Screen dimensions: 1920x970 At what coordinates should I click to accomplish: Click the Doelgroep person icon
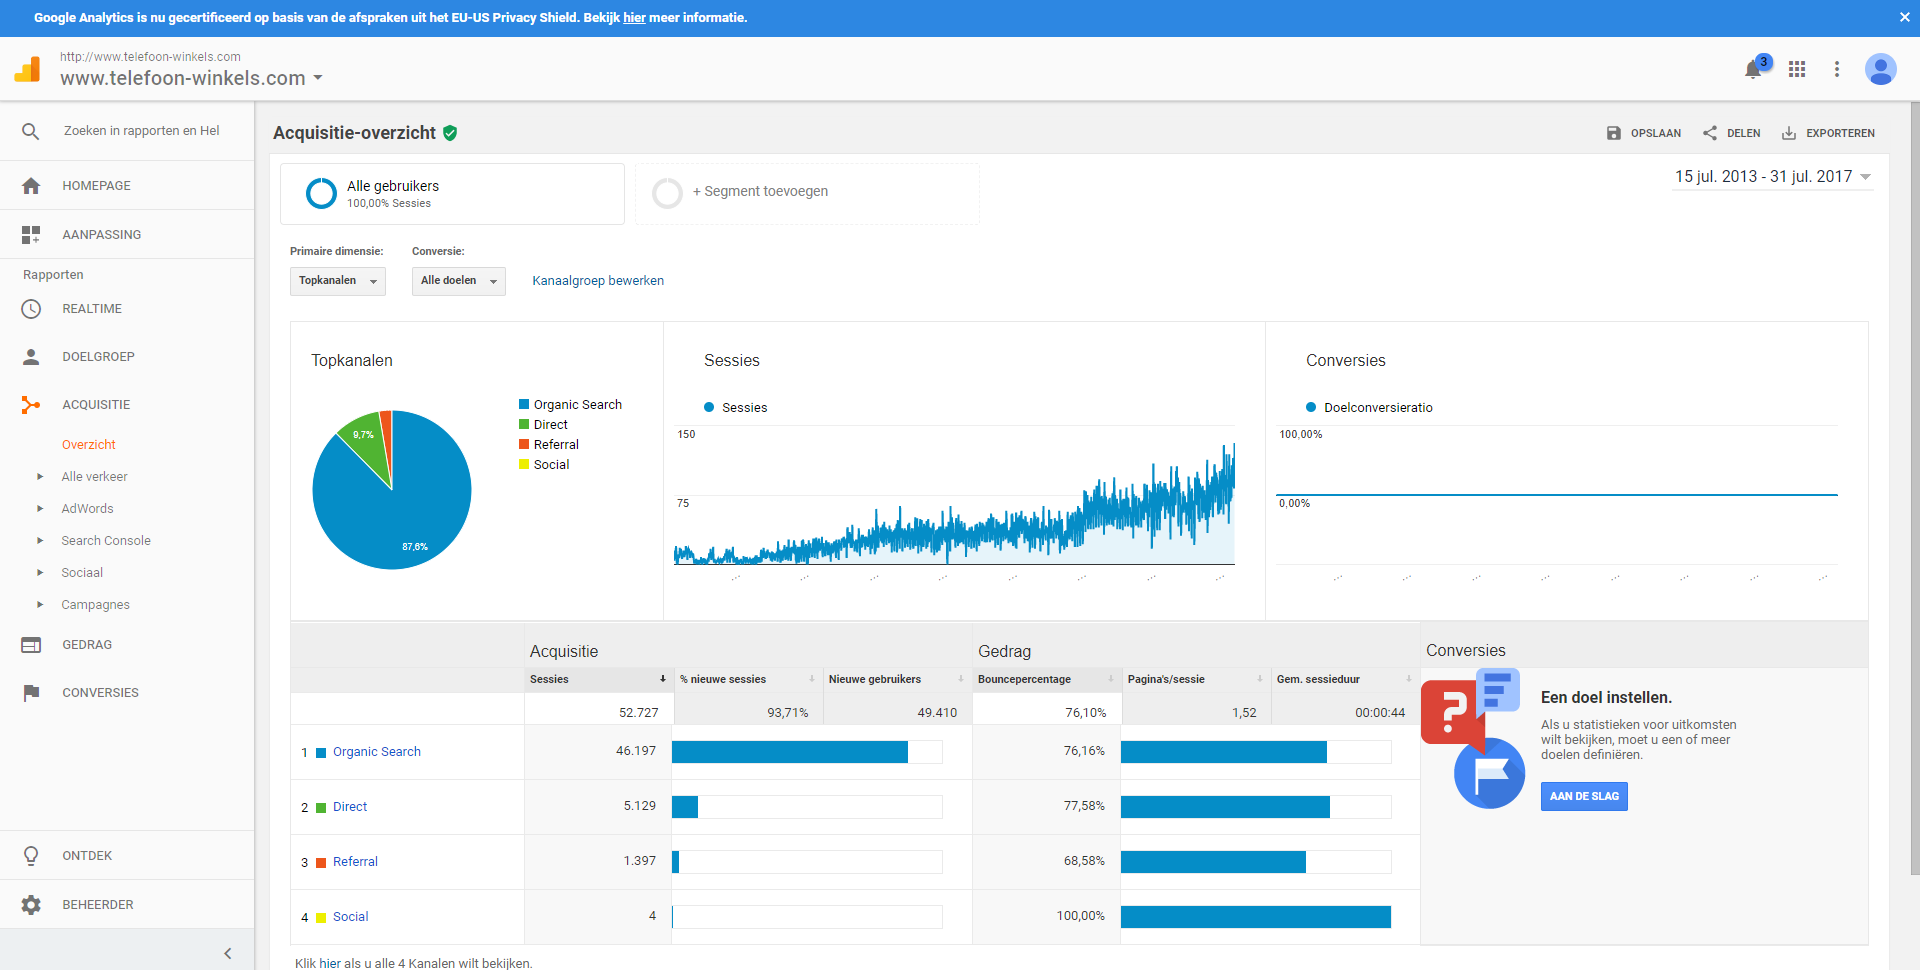point(31,357)
